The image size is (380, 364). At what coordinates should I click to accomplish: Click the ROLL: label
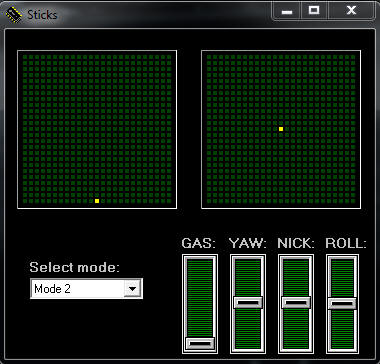tap(346, 244)
